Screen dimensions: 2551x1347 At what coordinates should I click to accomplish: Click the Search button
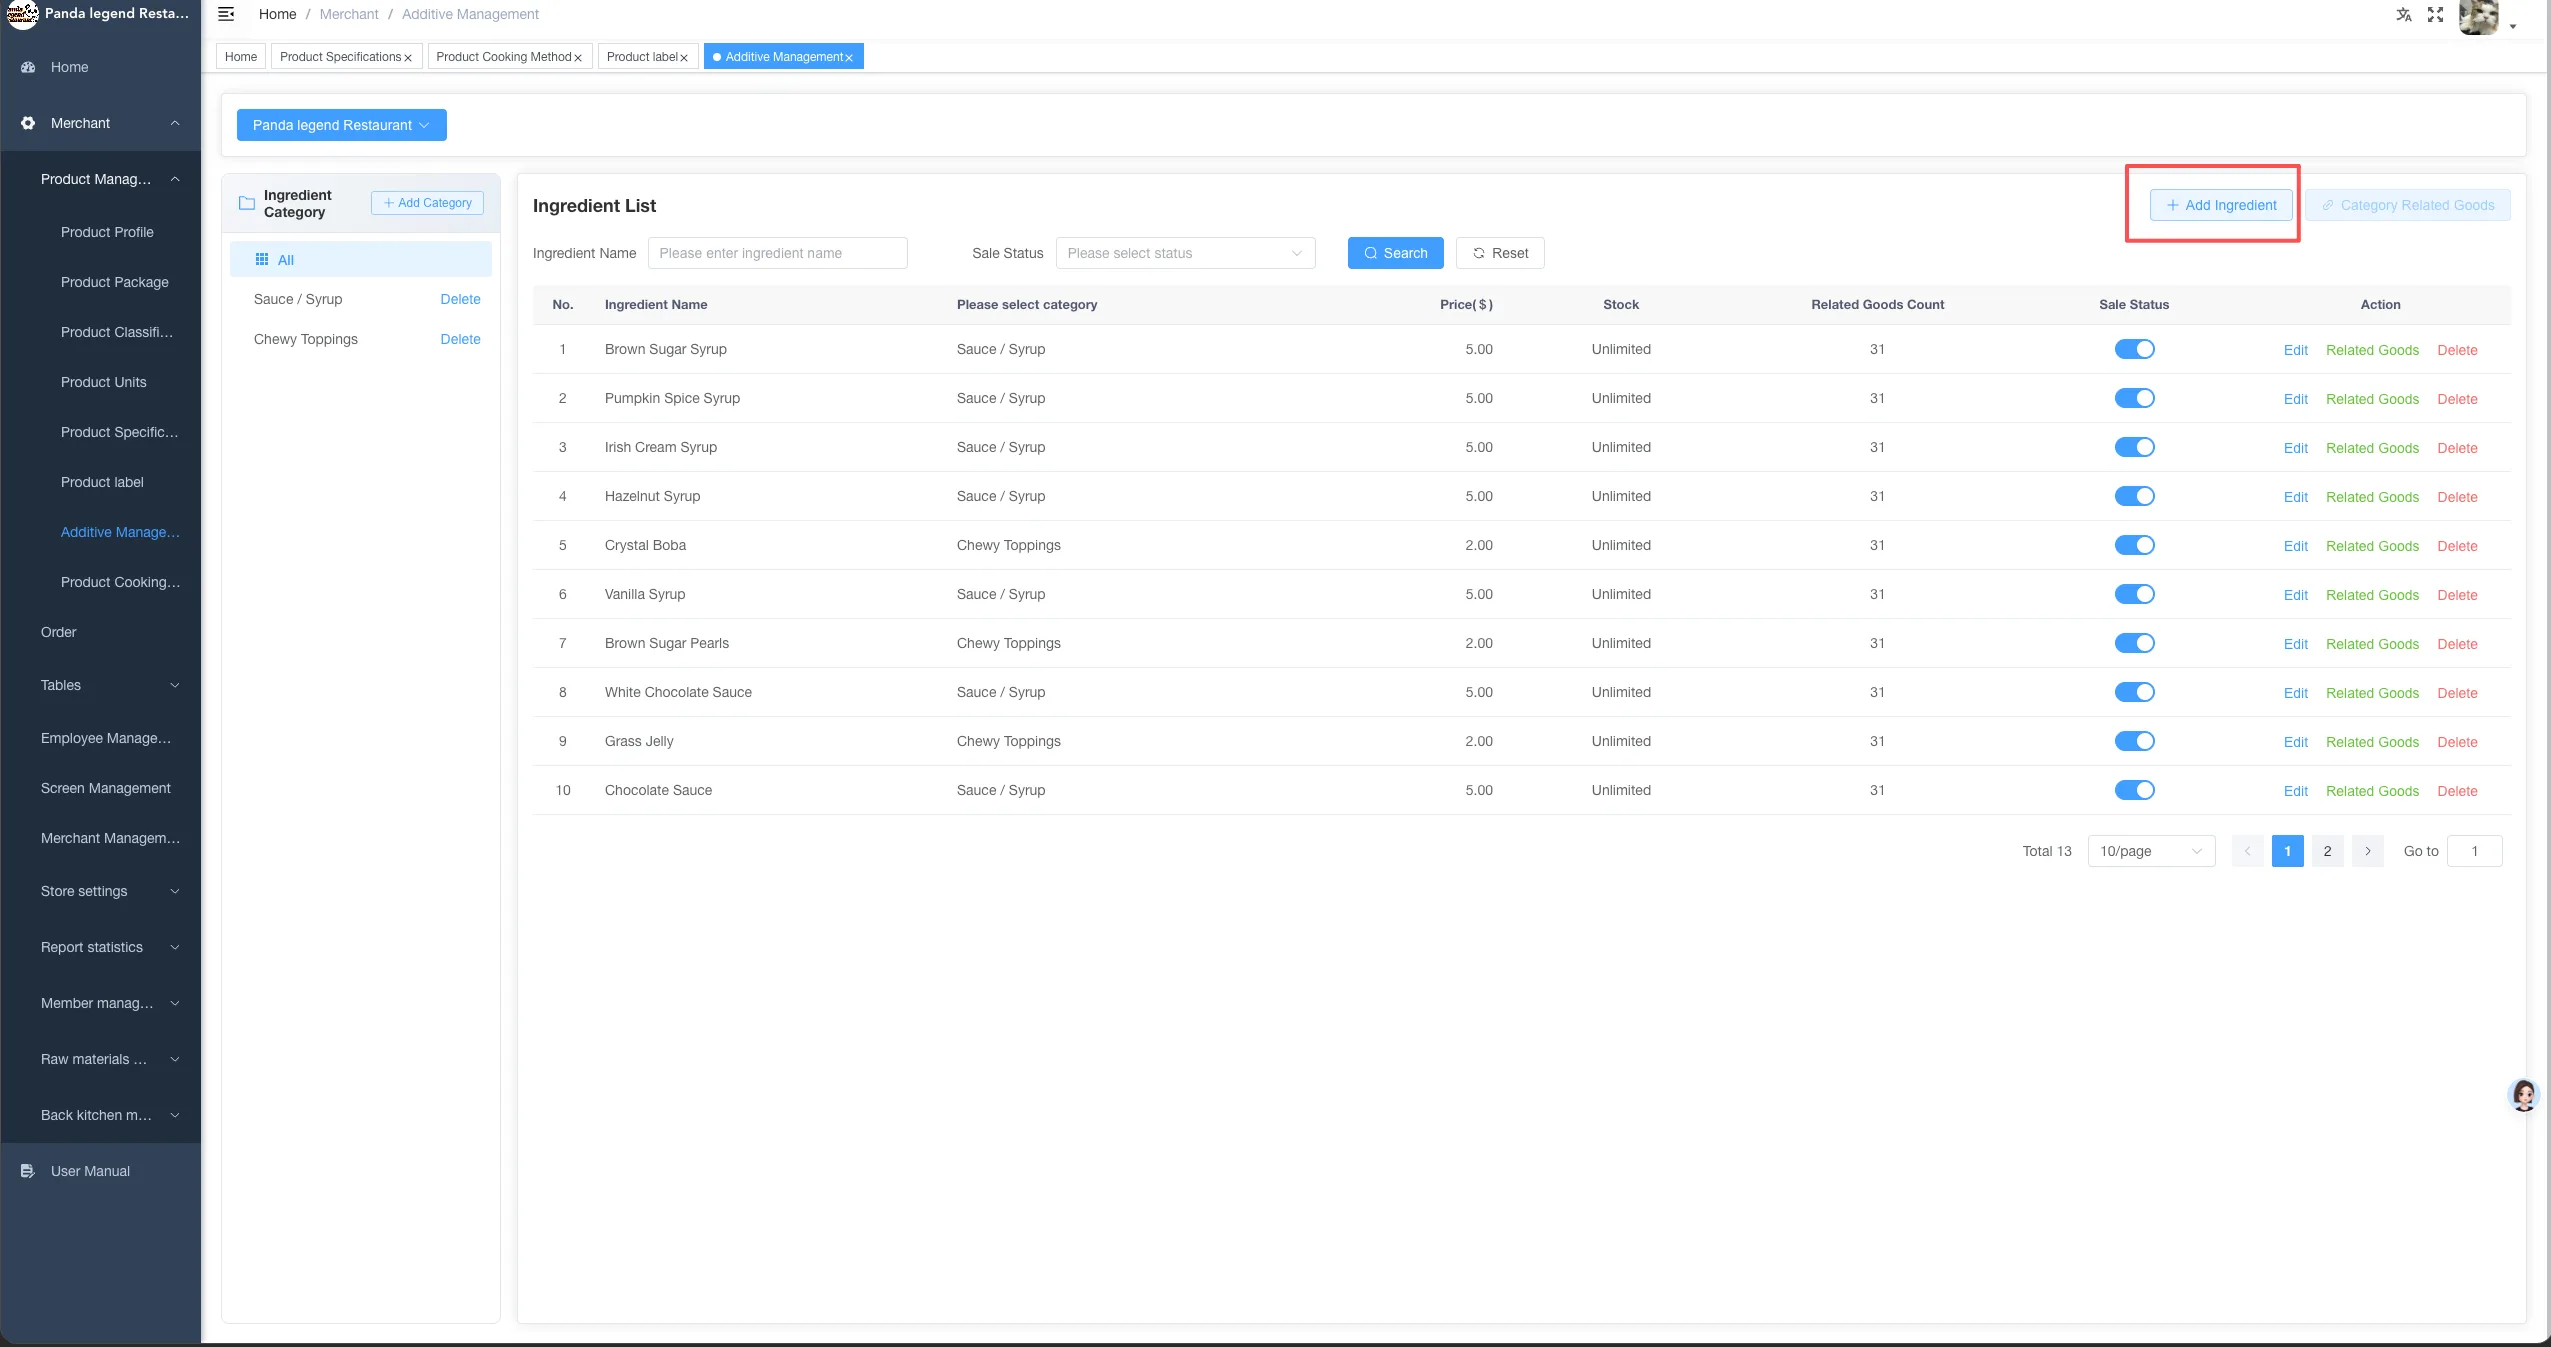point(1395,253)
